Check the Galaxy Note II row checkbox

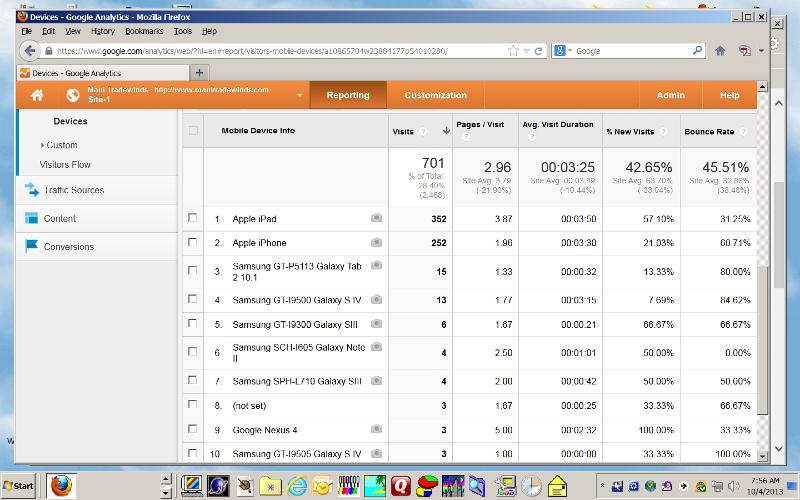tap(192, 352)
